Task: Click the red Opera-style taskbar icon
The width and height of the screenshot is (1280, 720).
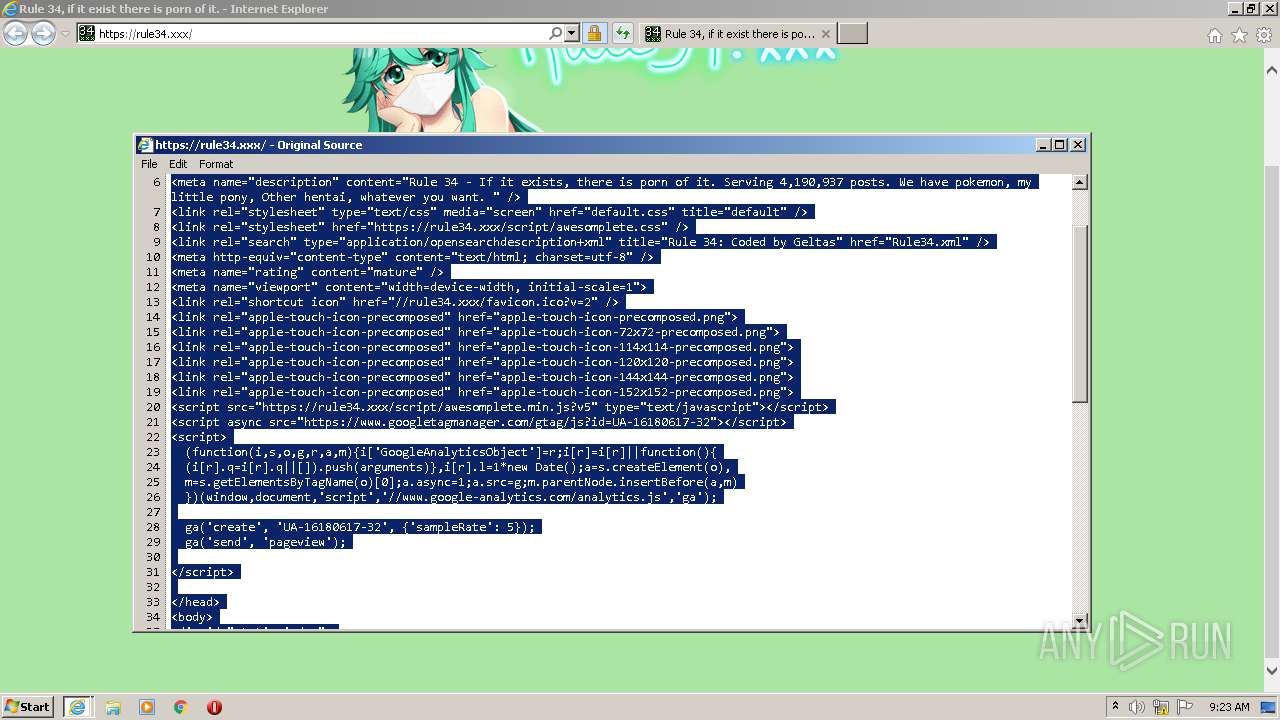Action: click(x=214, y=707)
